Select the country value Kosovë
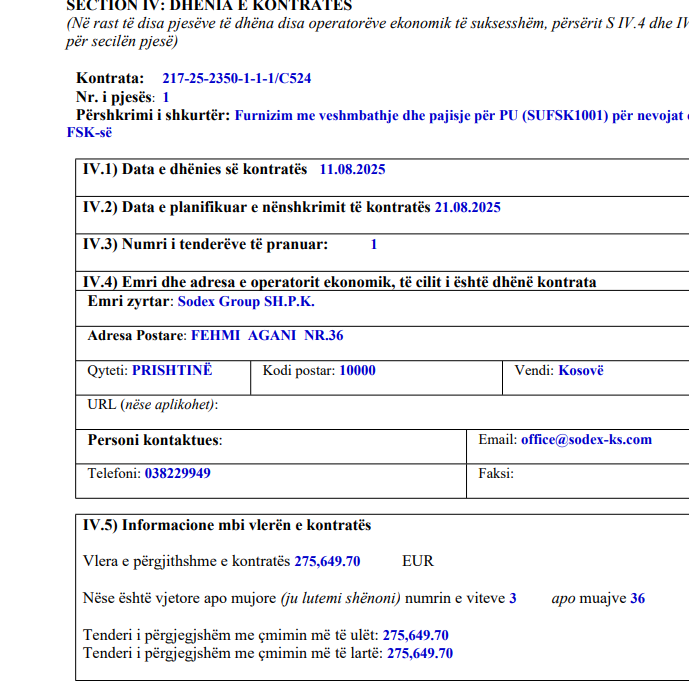Viewport: 689px width, 681px height. click(x=581, y=371)
